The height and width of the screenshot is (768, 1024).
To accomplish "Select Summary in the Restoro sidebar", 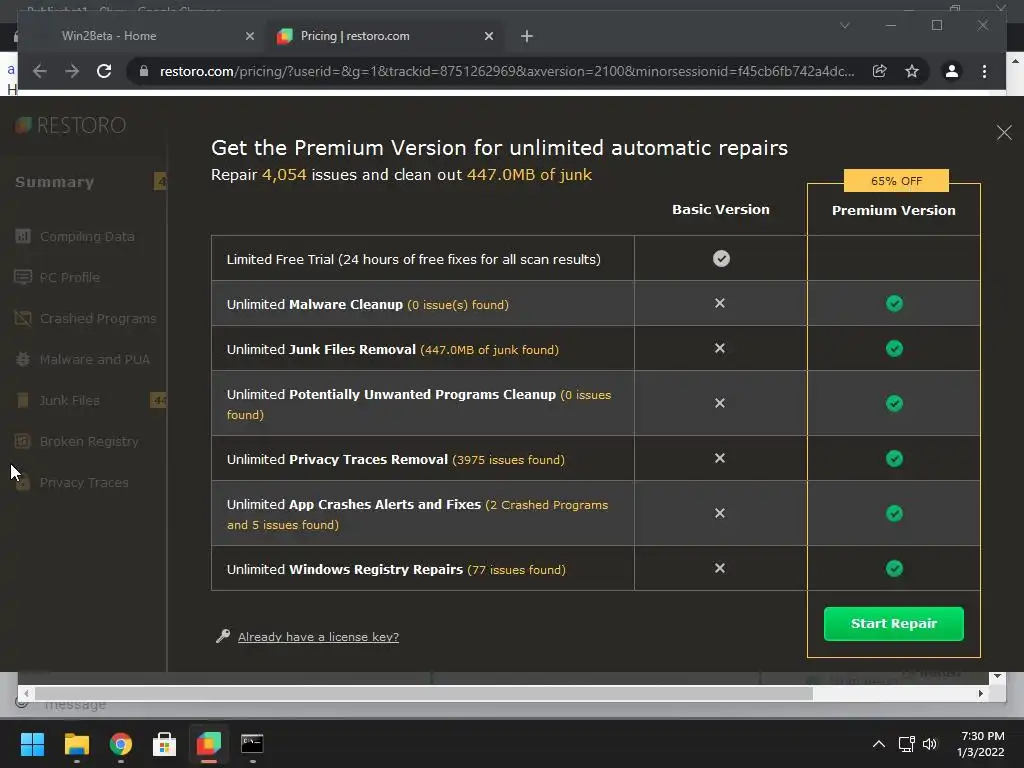I will click(x=54, y=182).
